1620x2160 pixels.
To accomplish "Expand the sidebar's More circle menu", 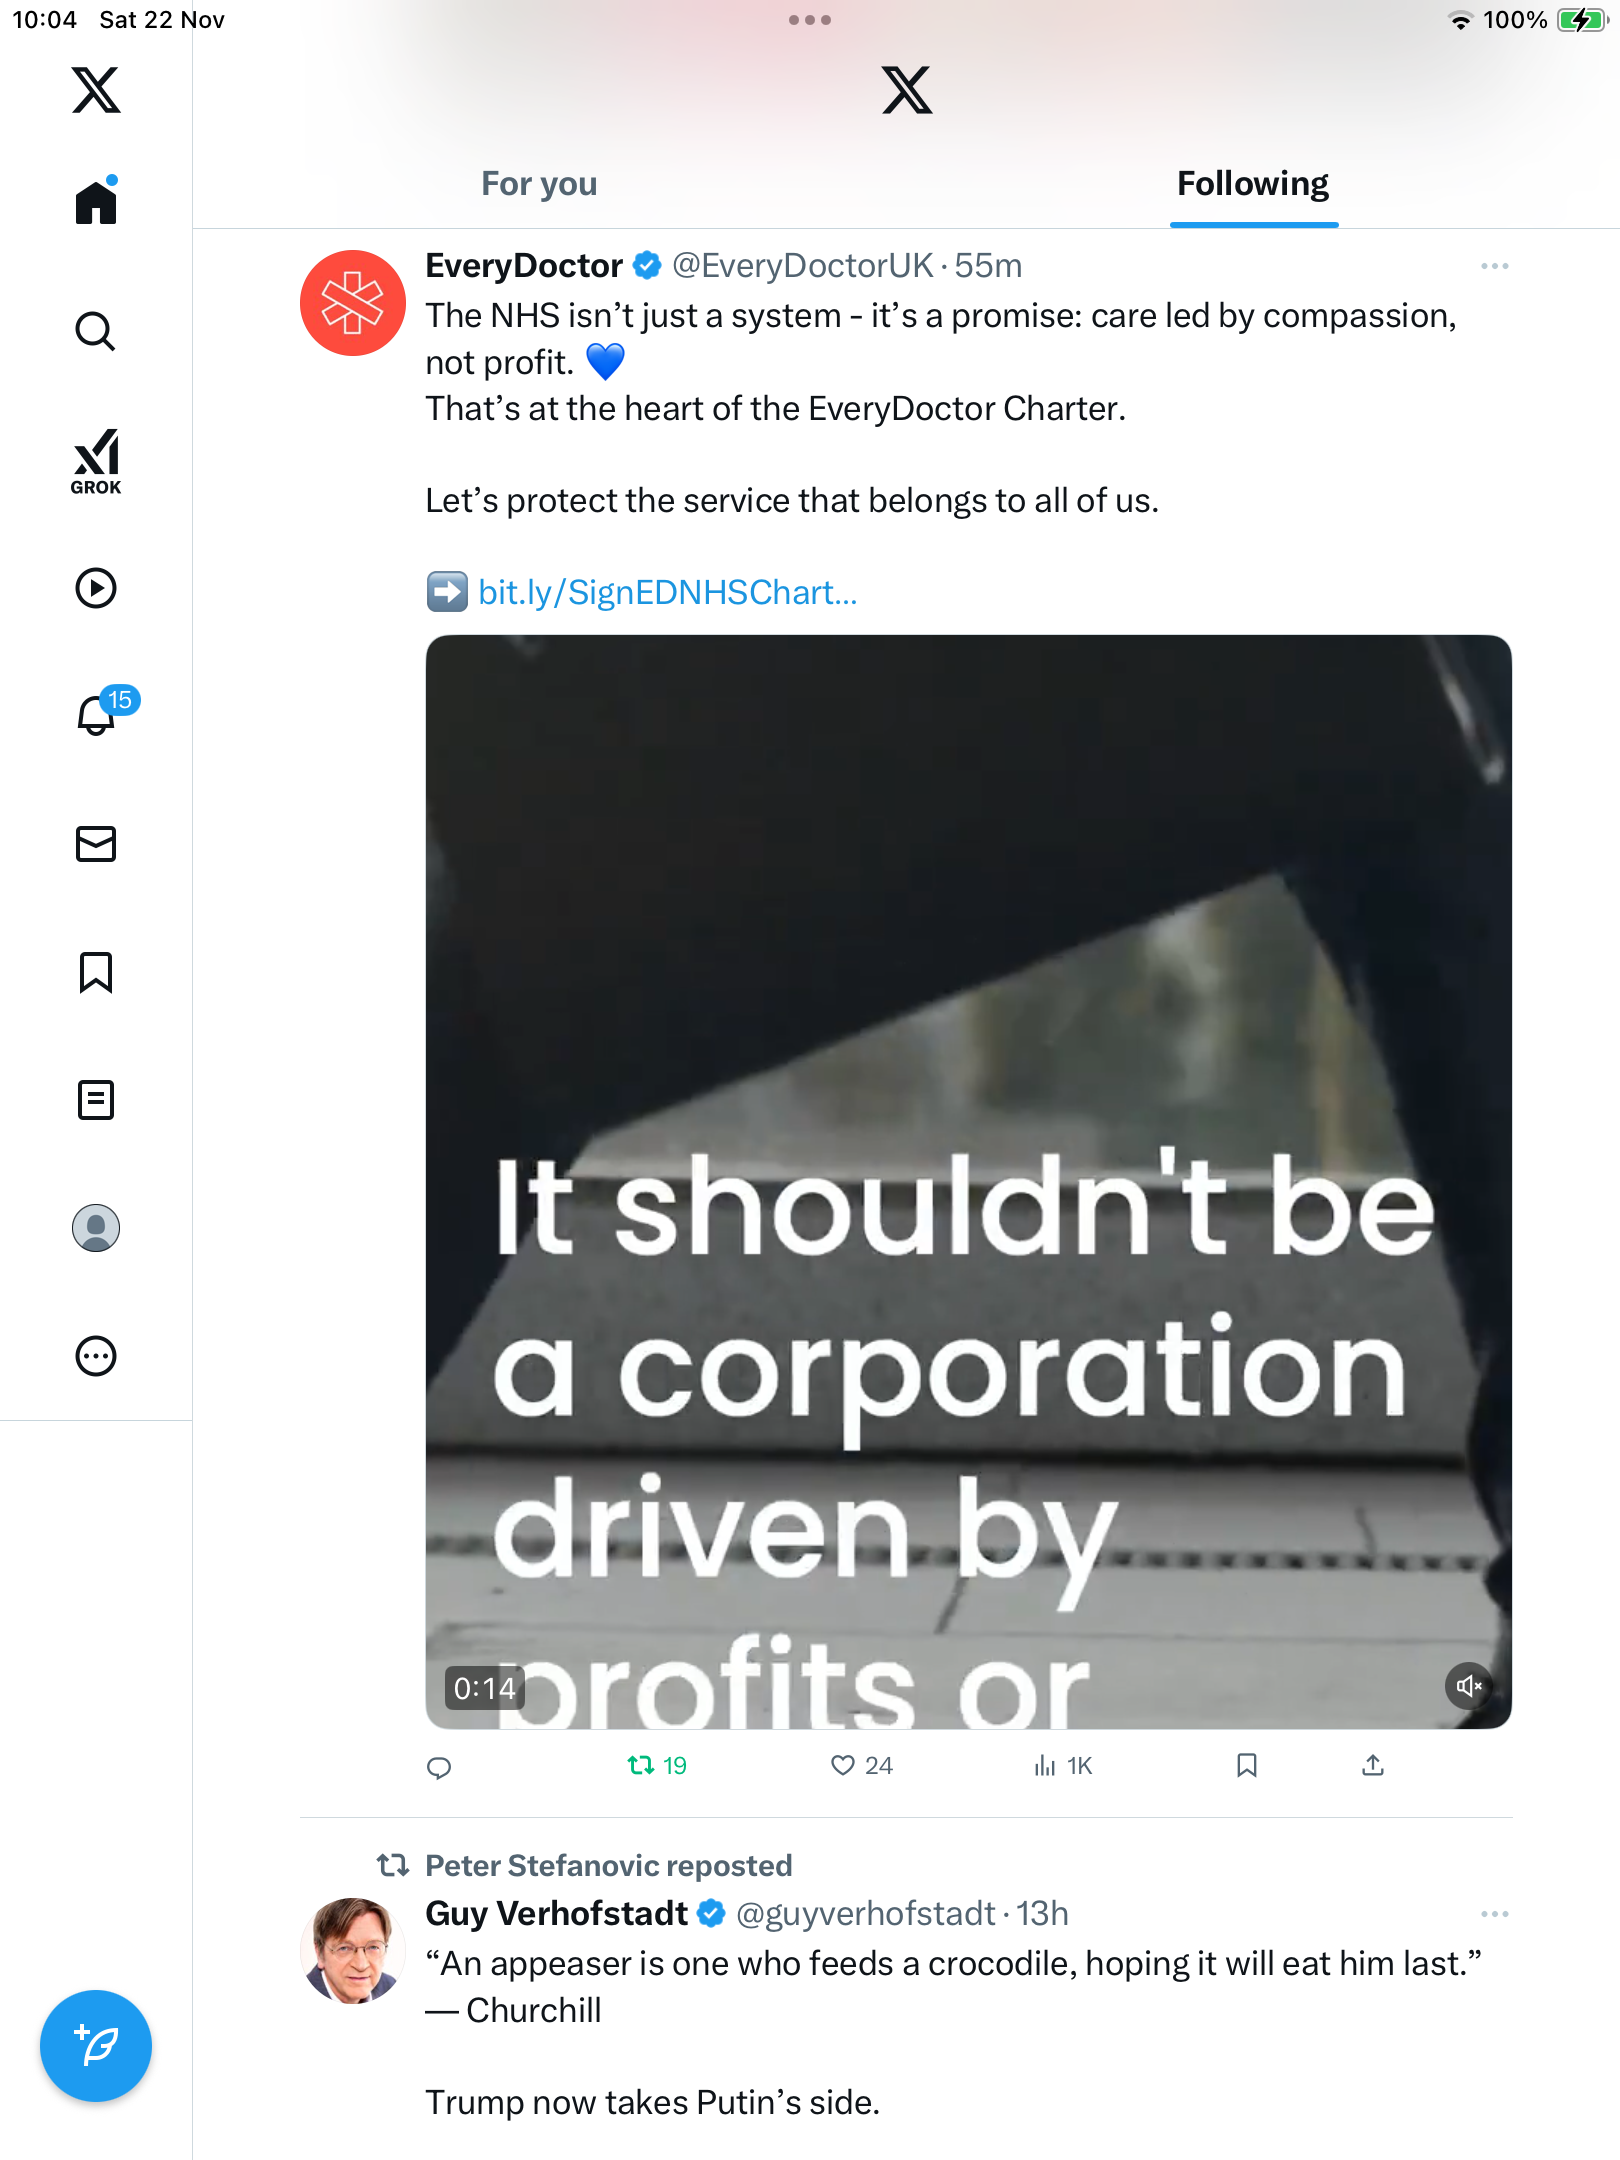I will tap(96, 1356).
